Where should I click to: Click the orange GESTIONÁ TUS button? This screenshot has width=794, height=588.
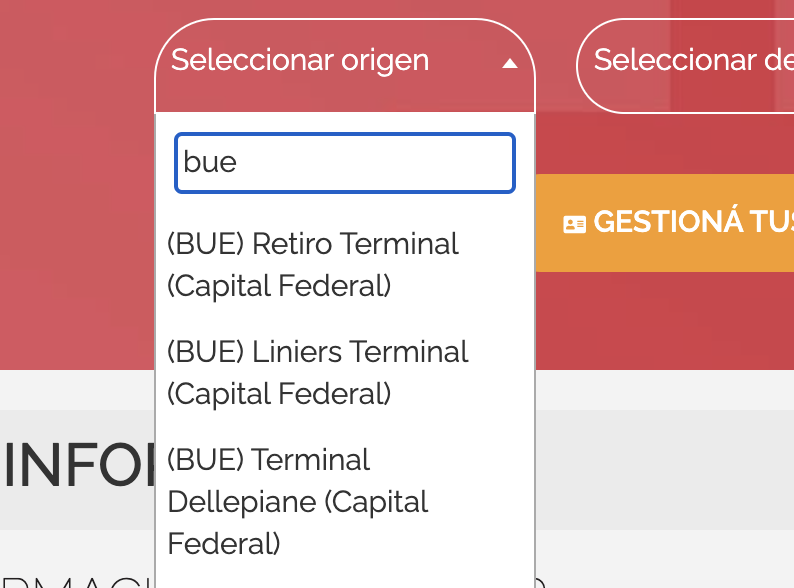click(665, 223)
